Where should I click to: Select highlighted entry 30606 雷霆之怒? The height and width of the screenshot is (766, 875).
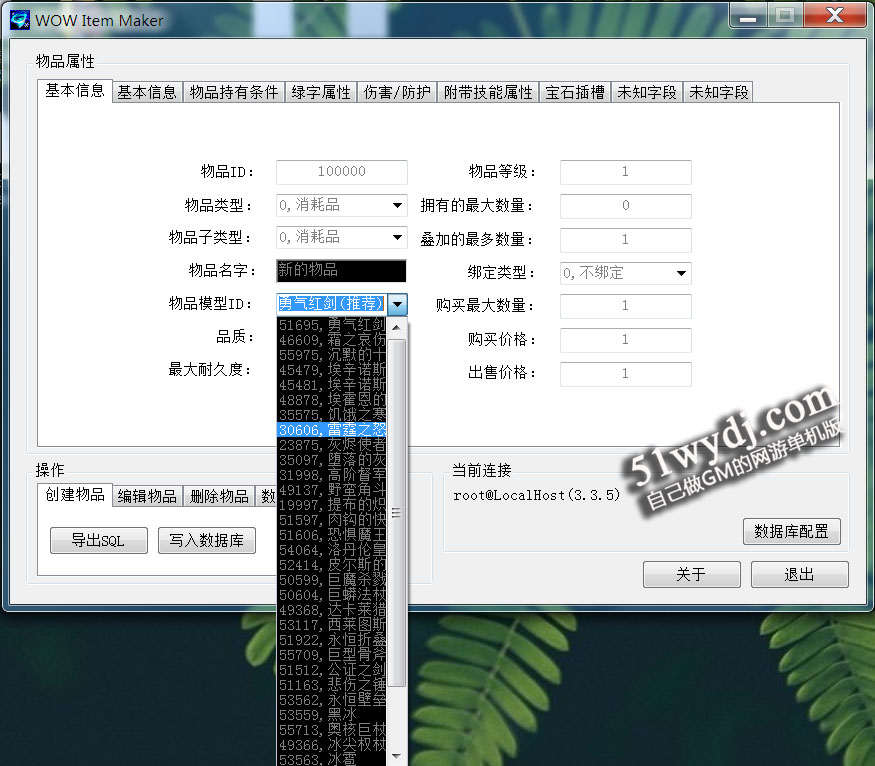pyautogui.click(x=331, y=430)
